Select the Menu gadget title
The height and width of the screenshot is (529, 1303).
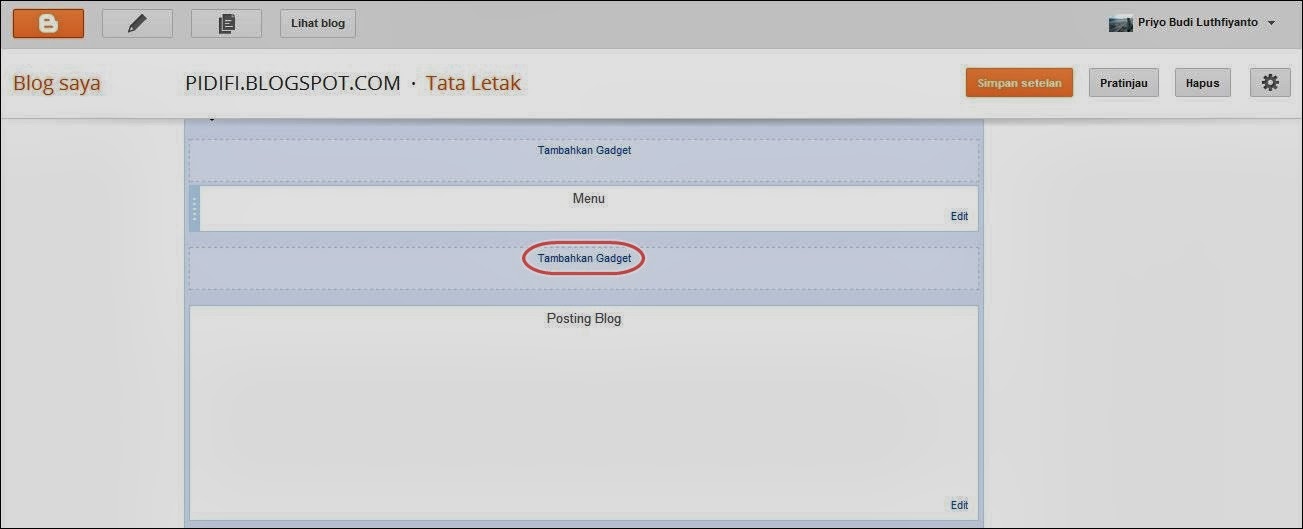tap(588, 199)
